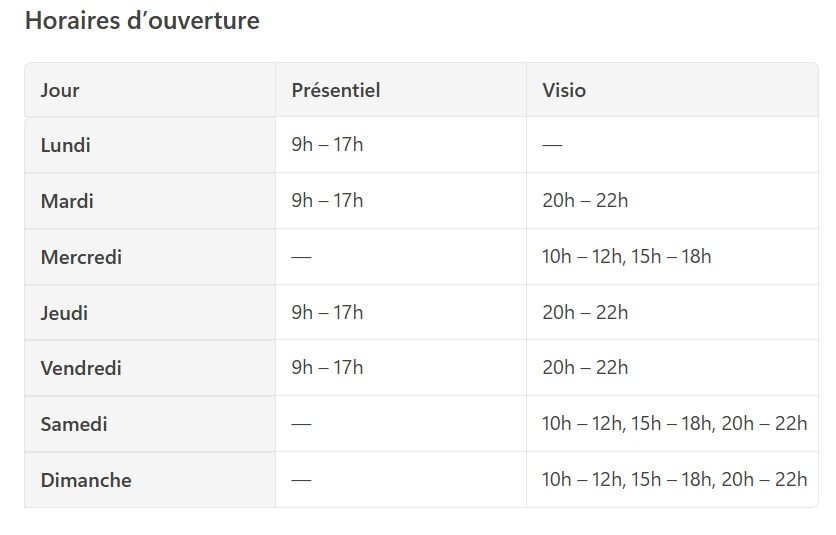Image resolution: width=836 pixels, height=535 pixels.
Task: Select the "Mardi" row label
Action: coord(67,201)
